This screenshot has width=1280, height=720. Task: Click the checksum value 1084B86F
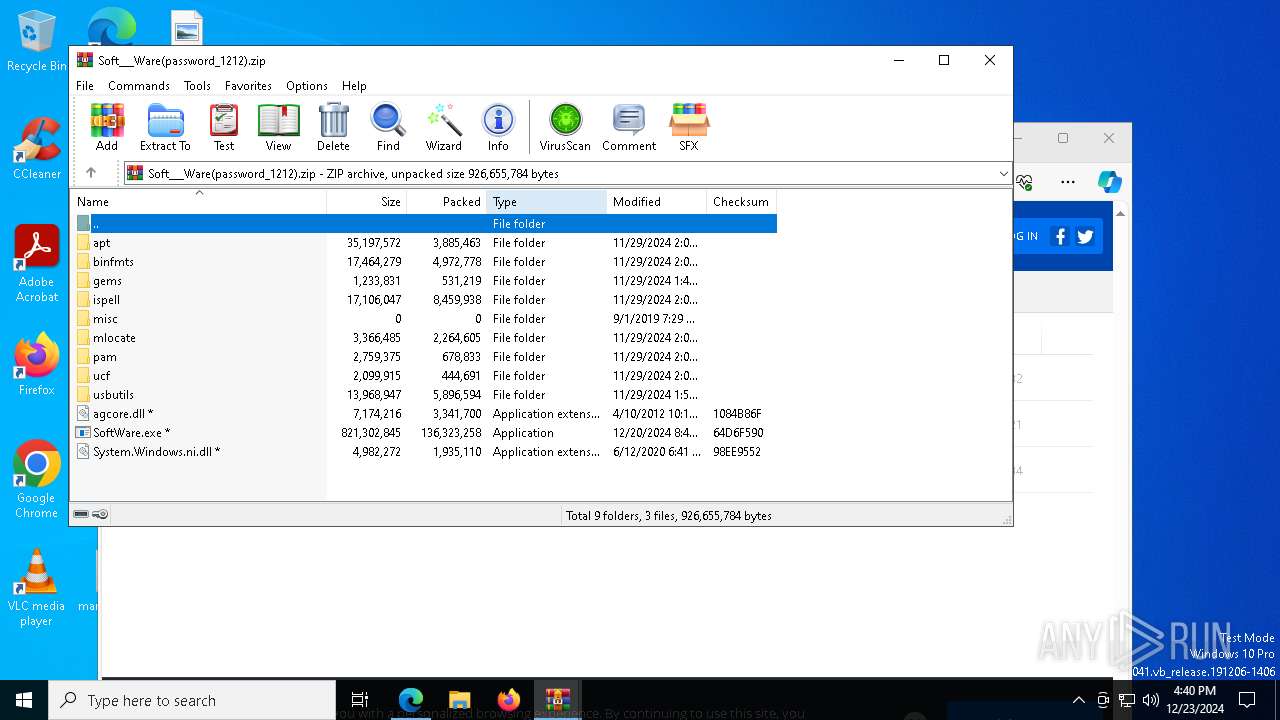tap(738, 414)
